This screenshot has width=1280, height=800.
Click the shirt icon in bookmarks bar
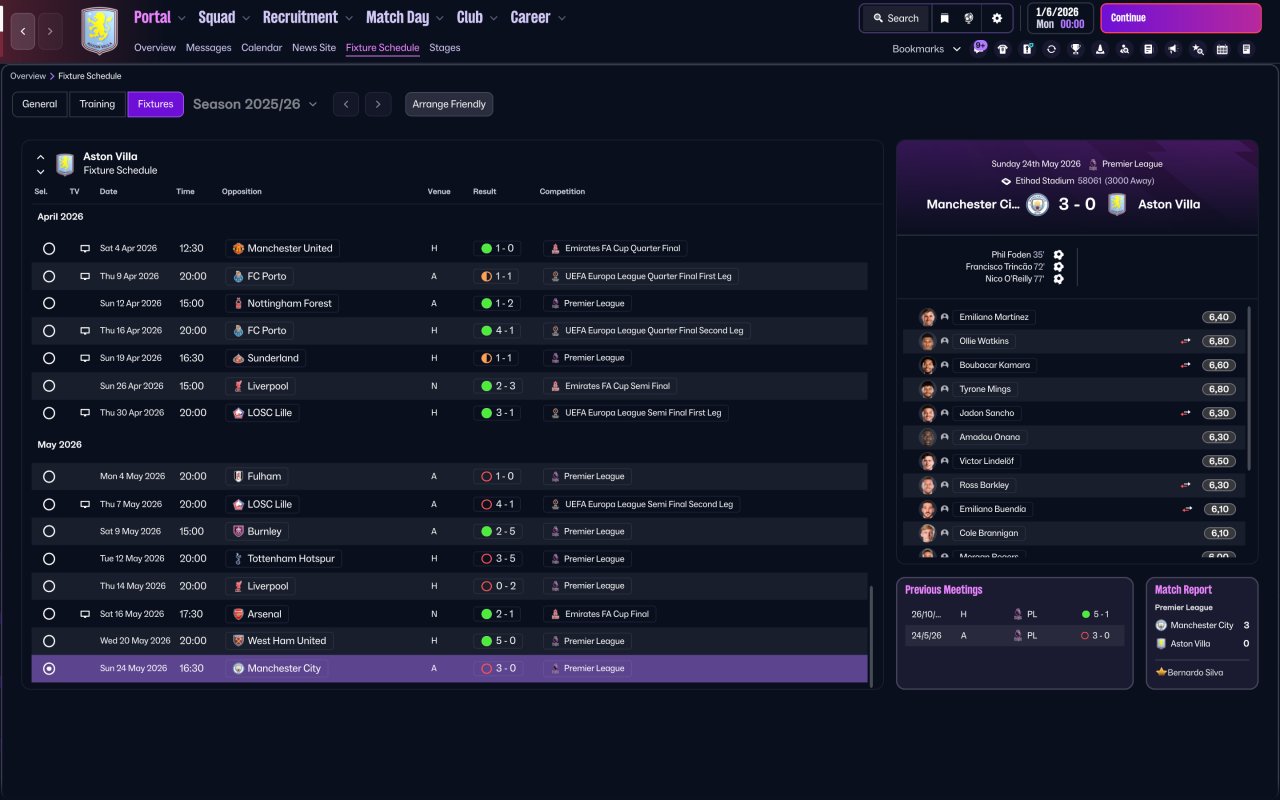1003,49
